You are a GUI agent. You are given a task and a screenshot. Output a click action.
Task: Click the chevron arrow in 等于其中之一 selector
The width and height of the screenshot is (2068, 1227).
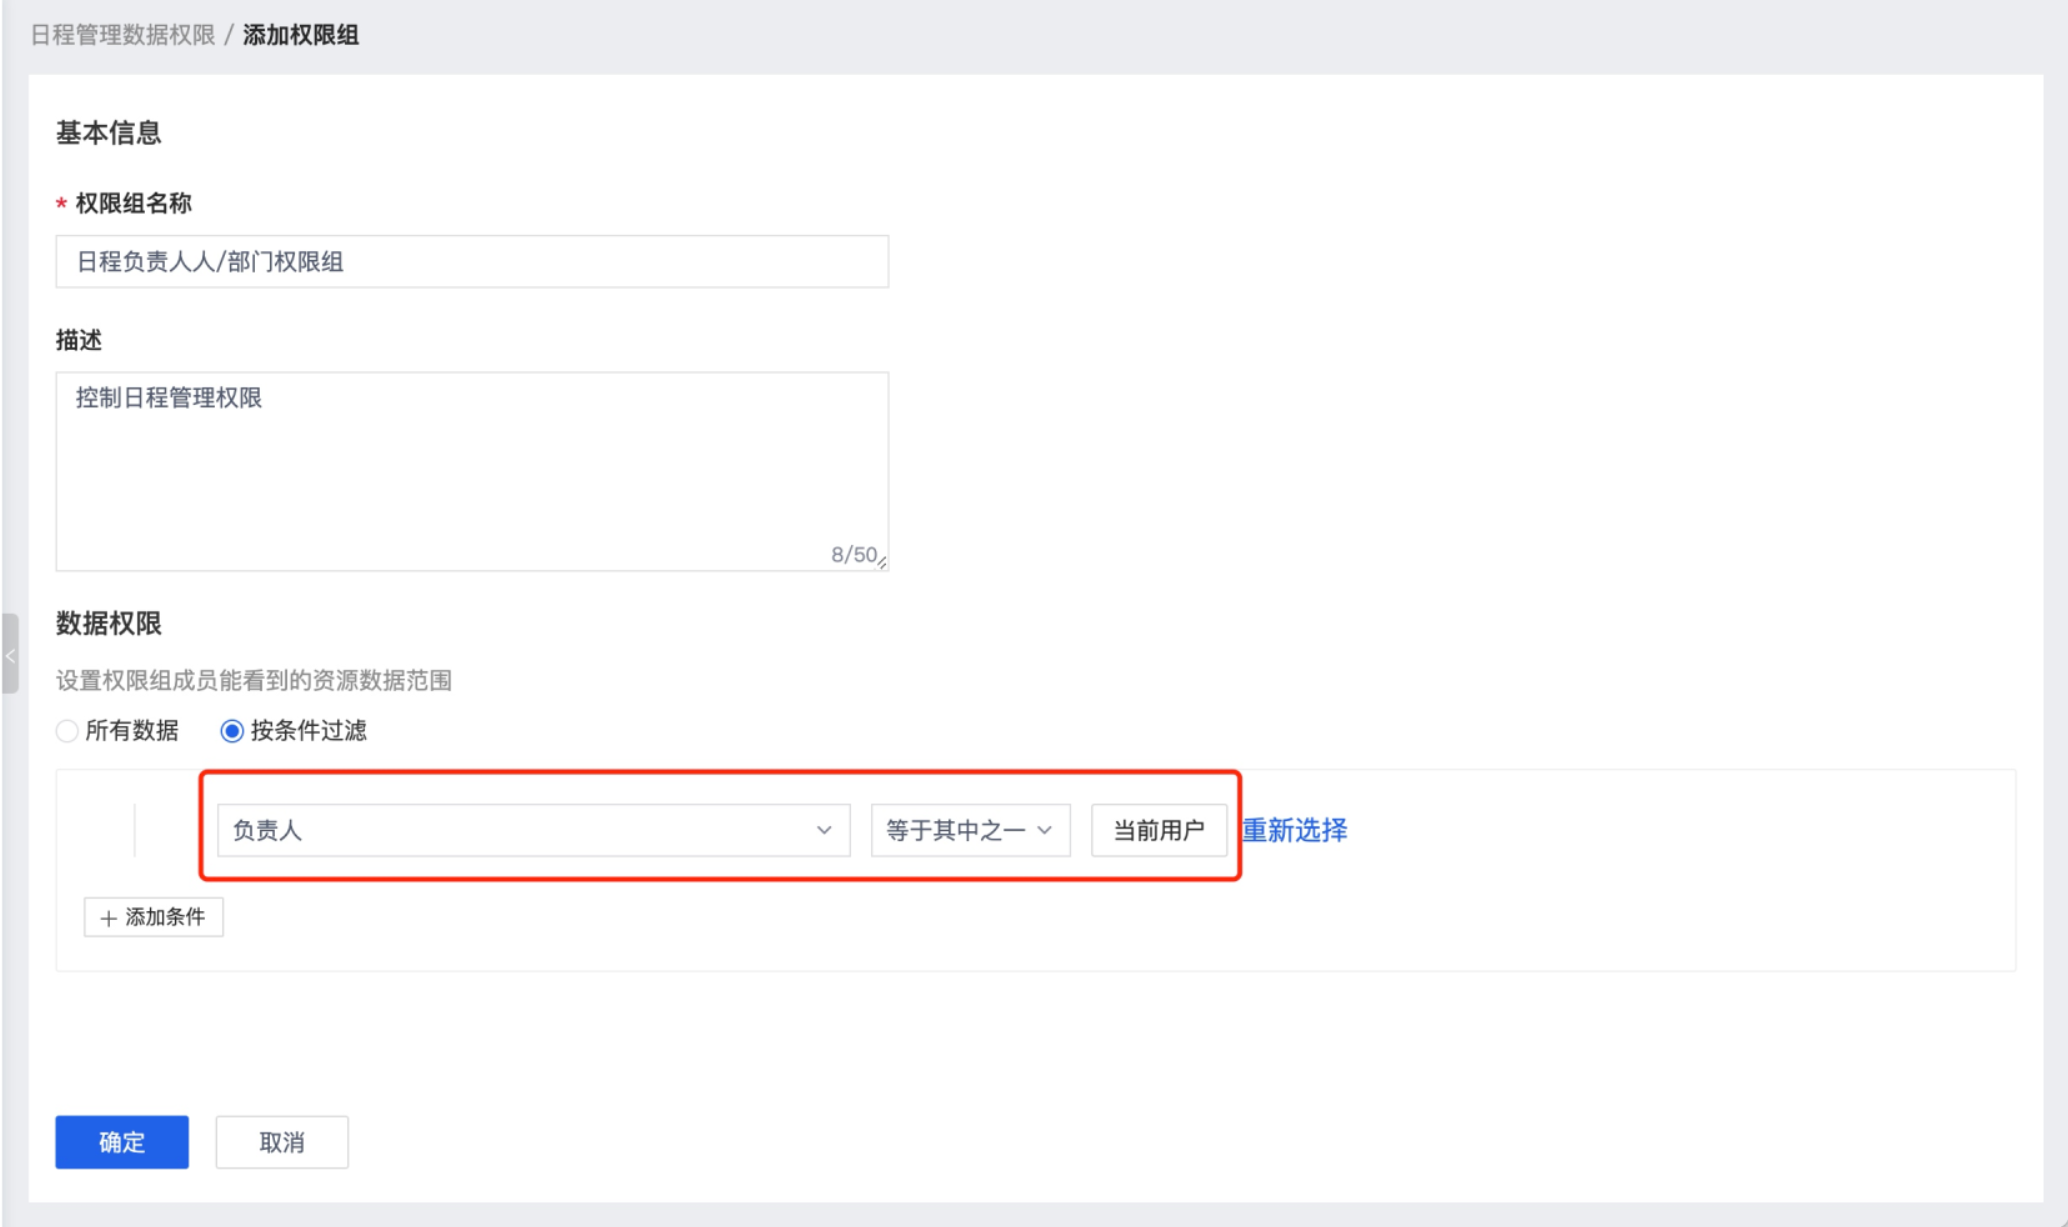tap(1044, 830)
